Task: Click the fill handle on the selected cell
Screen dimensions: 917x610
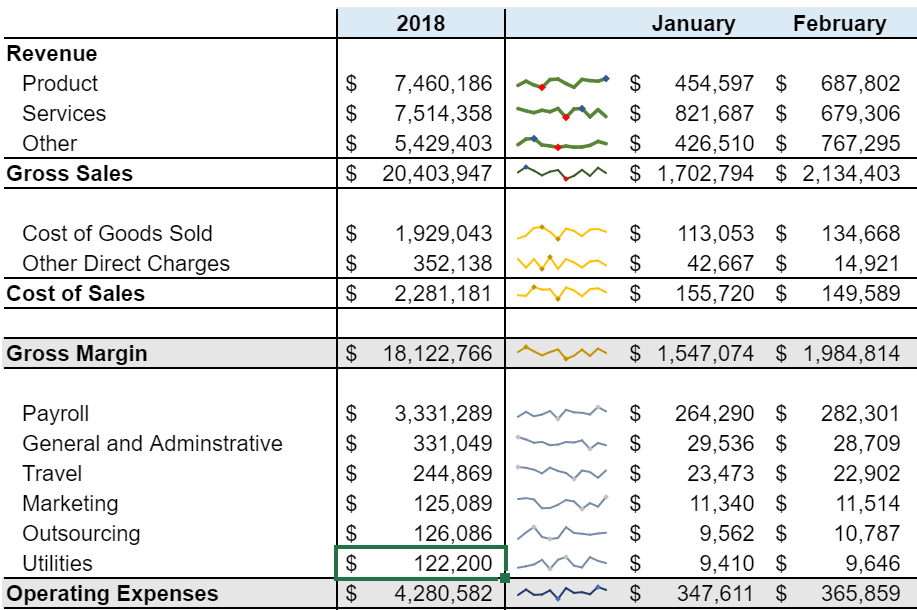Action: coord(506,578)
